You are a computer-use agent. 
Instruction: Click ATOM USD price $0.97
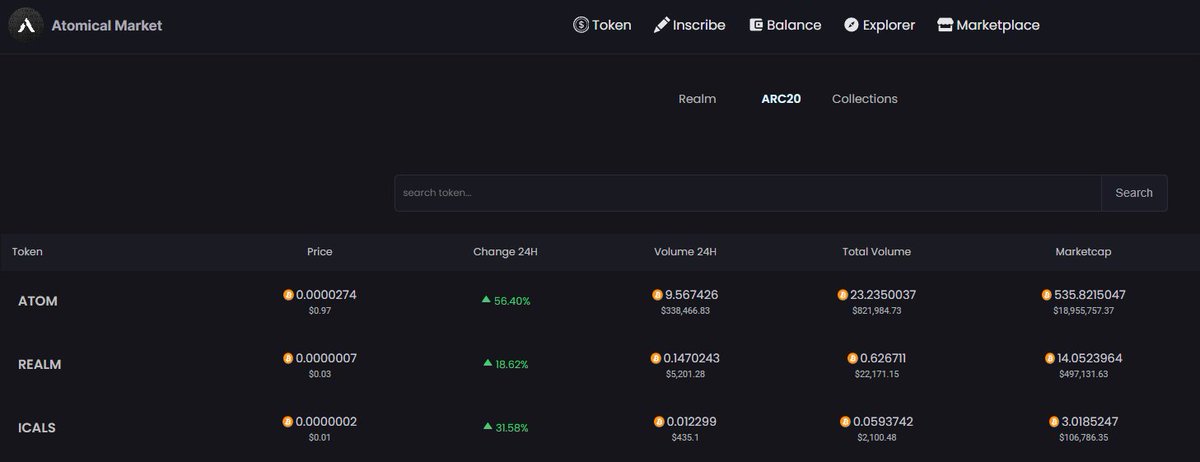[320, 311]
